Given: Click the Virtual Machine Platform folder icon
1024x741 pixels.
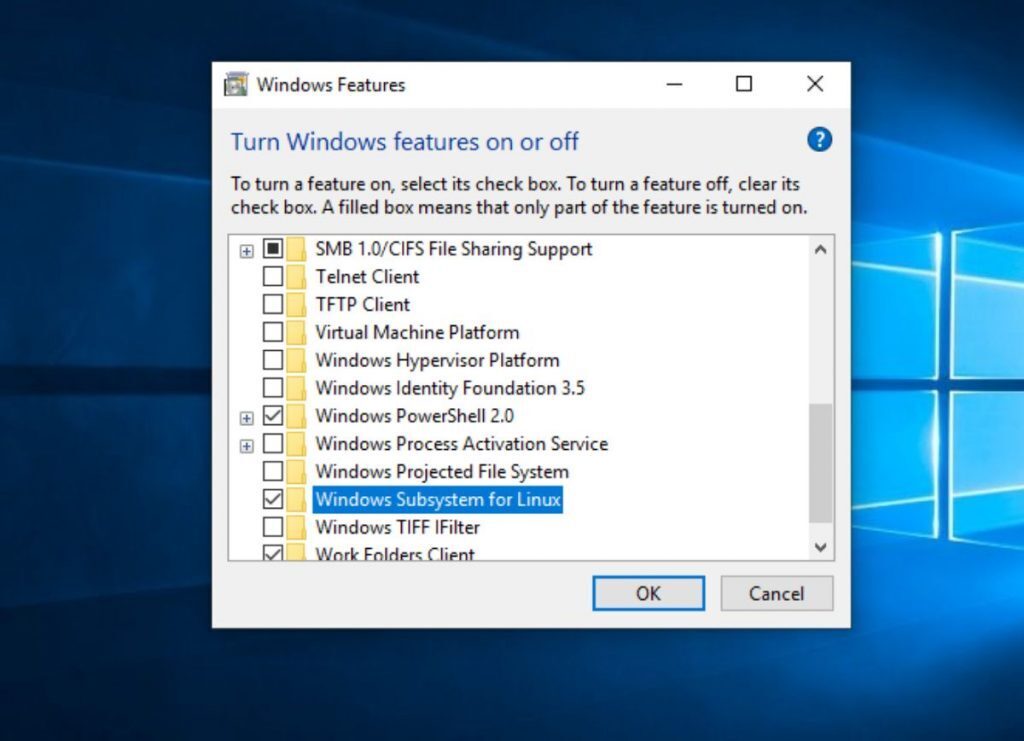Looking at the screenshot, I should coord(296,332).
